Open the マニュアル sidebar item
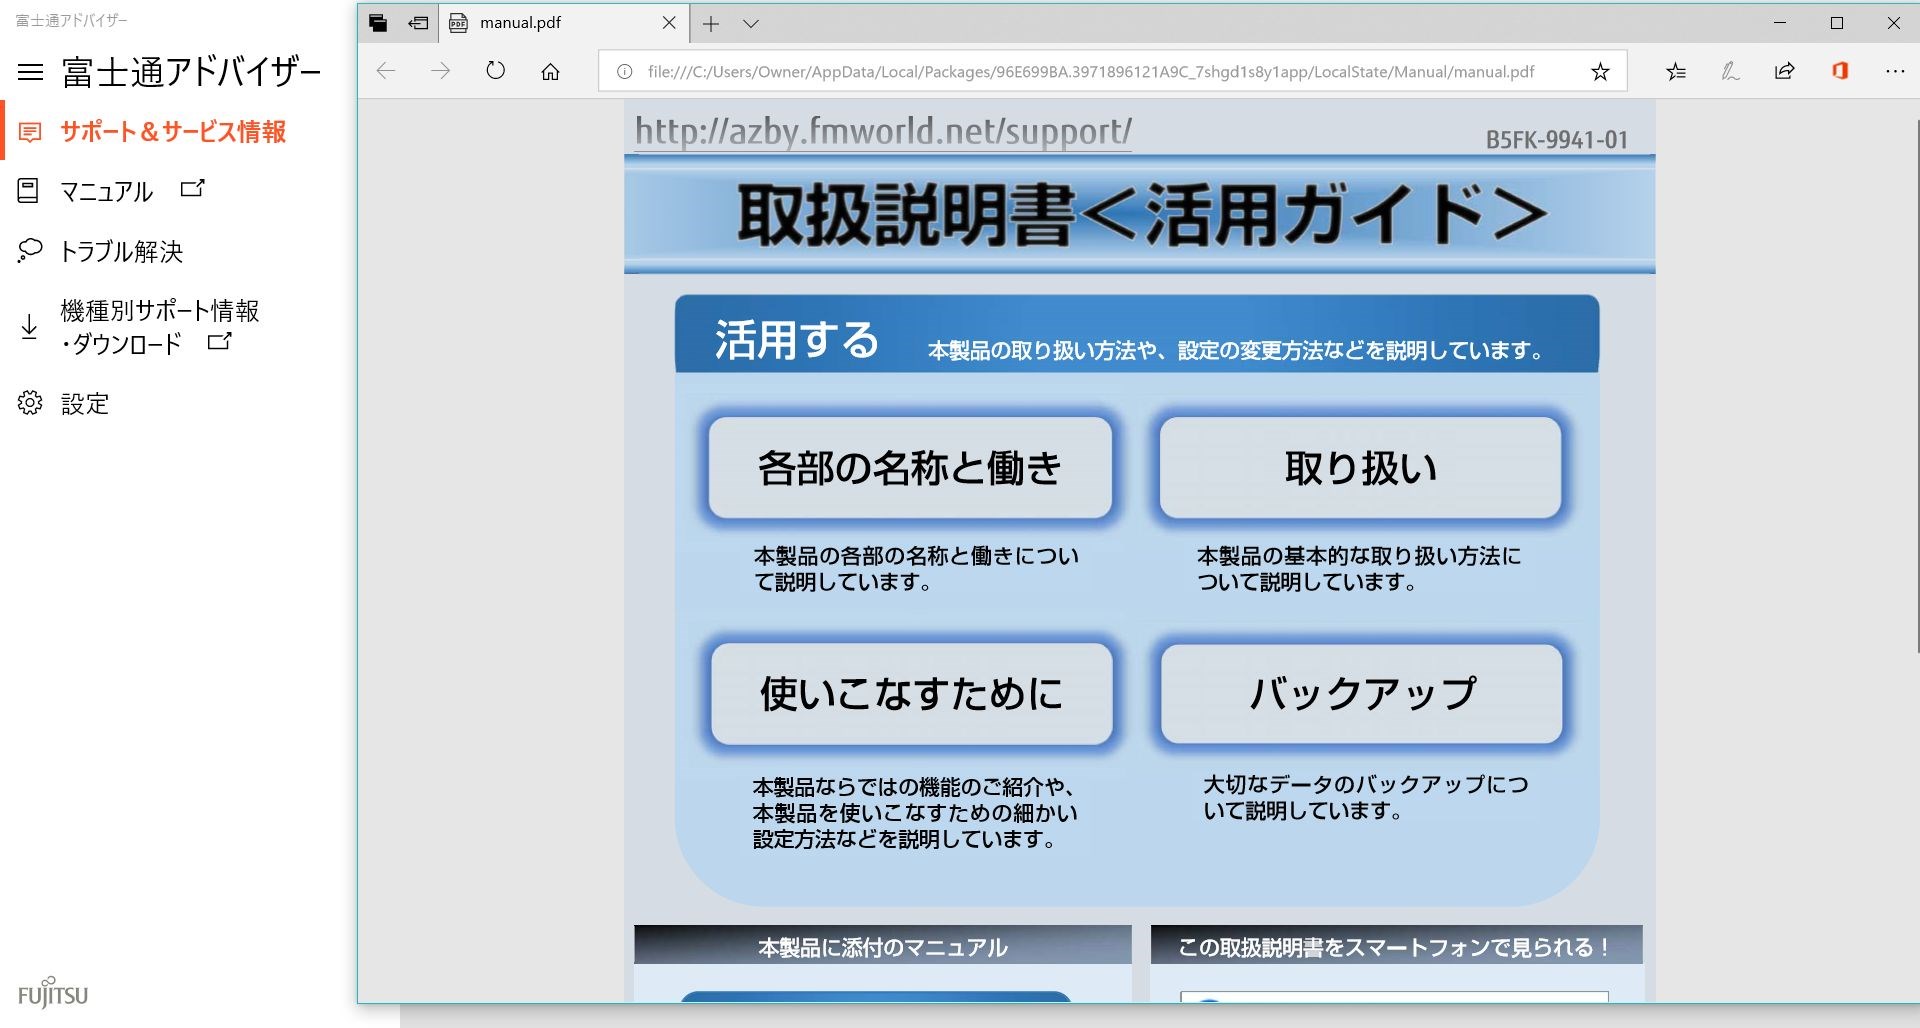Image resolution: width=1920 pixels, height=1028 pixels. click(x=107, y=191)
